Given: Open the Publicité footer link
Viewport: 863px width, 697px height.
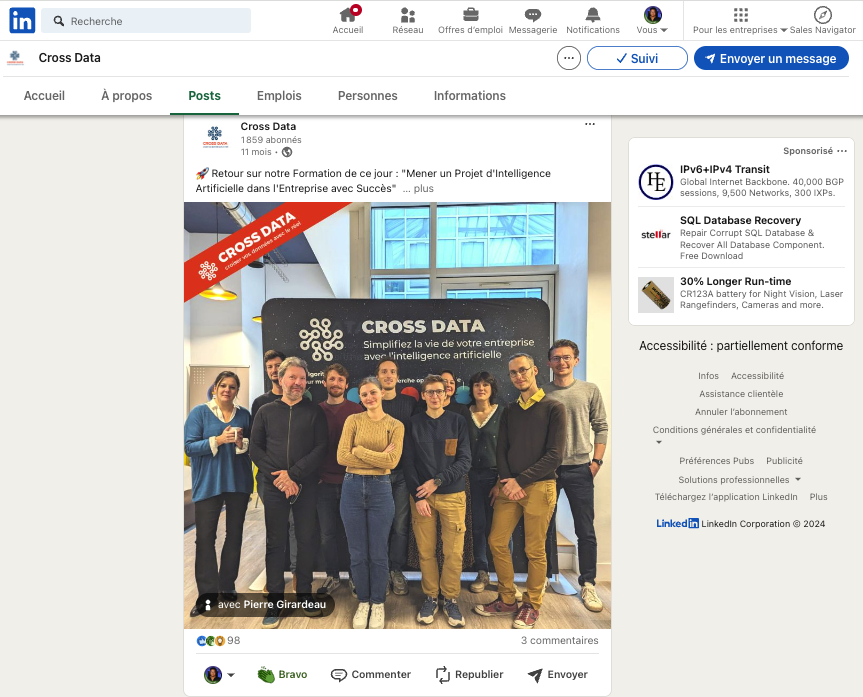Looking at the screenshot, I should [x=784, y=461].
